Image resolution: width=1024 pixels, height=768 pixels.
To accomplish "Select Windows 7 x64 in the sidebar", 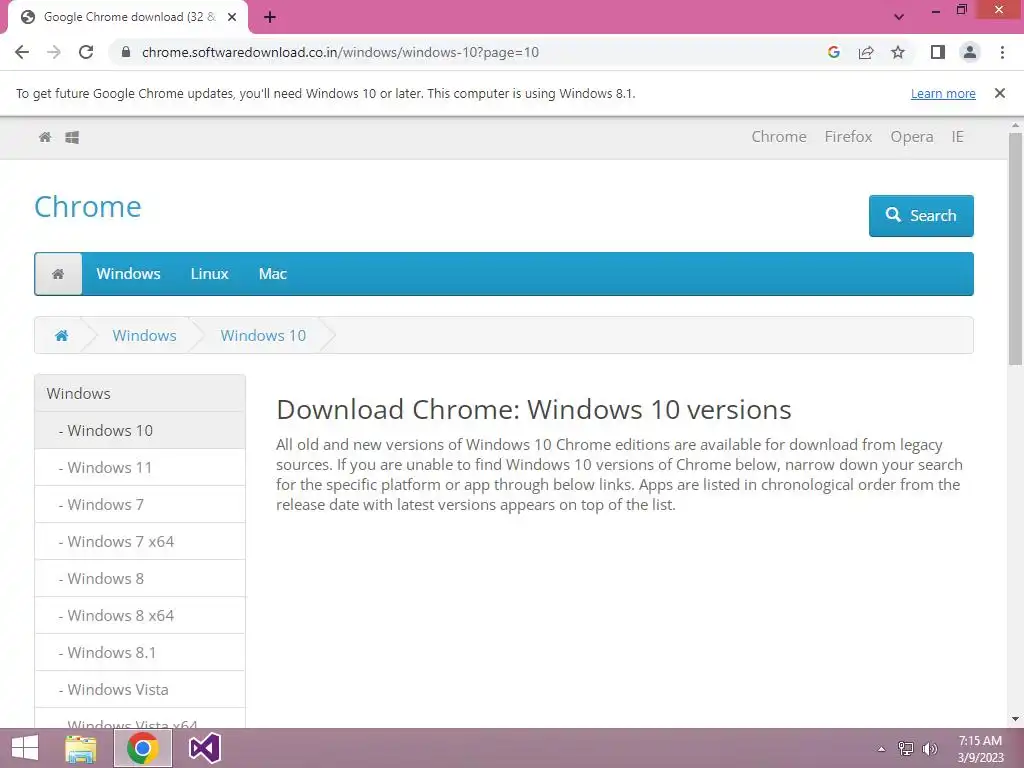I will [x=140, y=541].
